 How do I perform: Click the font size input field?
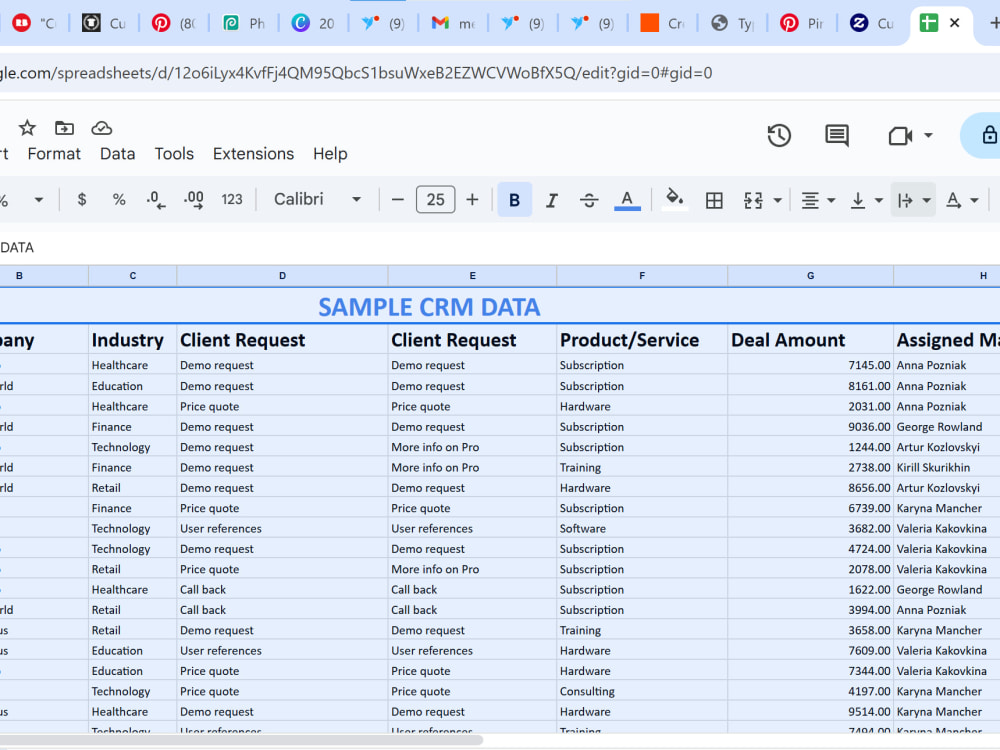click(436, 200)
